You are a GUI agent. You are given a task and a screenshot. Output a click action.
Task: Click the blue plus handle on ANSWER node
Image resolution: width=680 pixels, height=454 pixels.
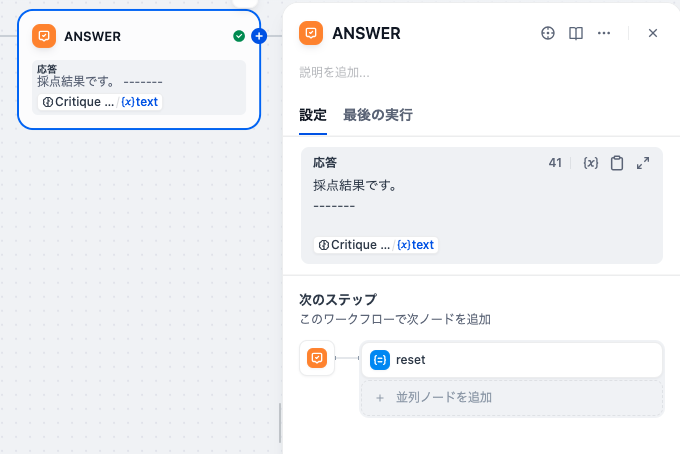point(259,36)
